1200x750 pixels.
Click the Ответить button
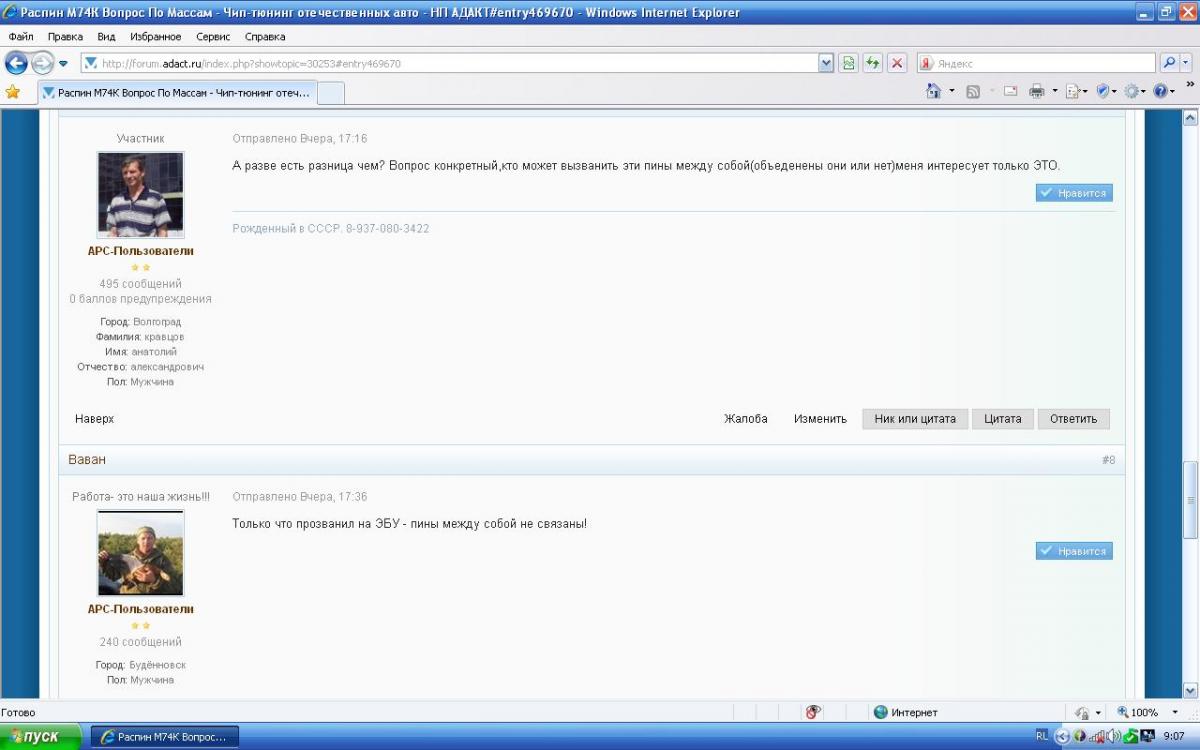click(x=1074, y=419)
